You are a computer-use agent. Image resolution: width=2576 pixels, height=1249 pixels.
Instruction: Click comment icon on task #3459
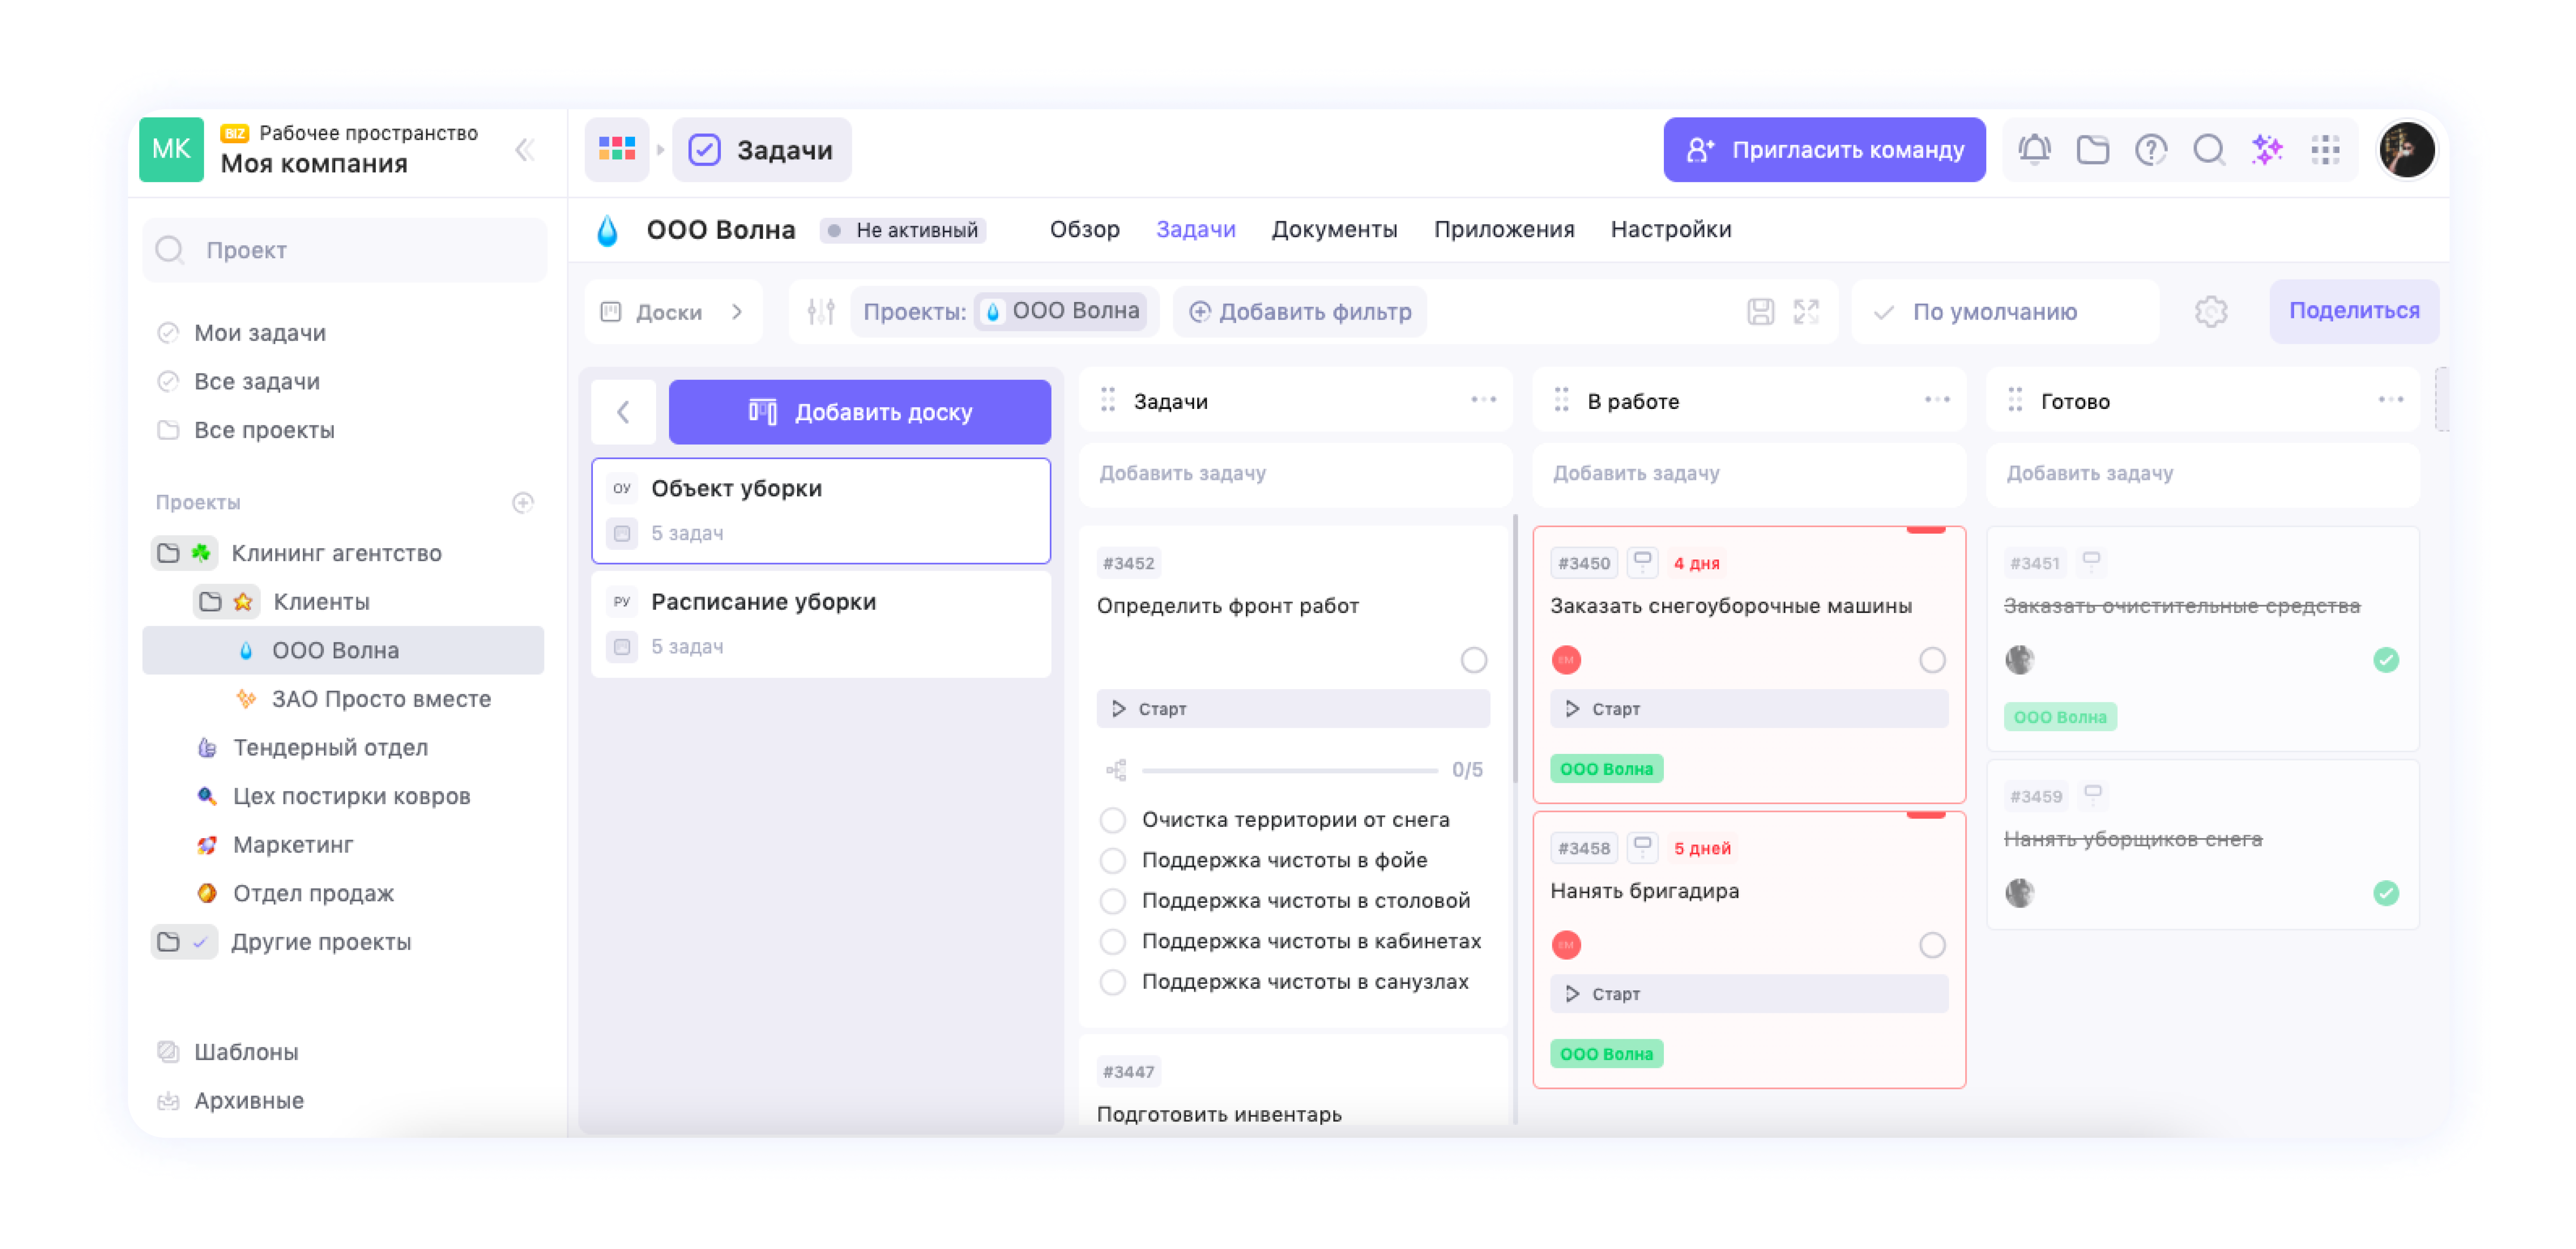point(2092,795)
